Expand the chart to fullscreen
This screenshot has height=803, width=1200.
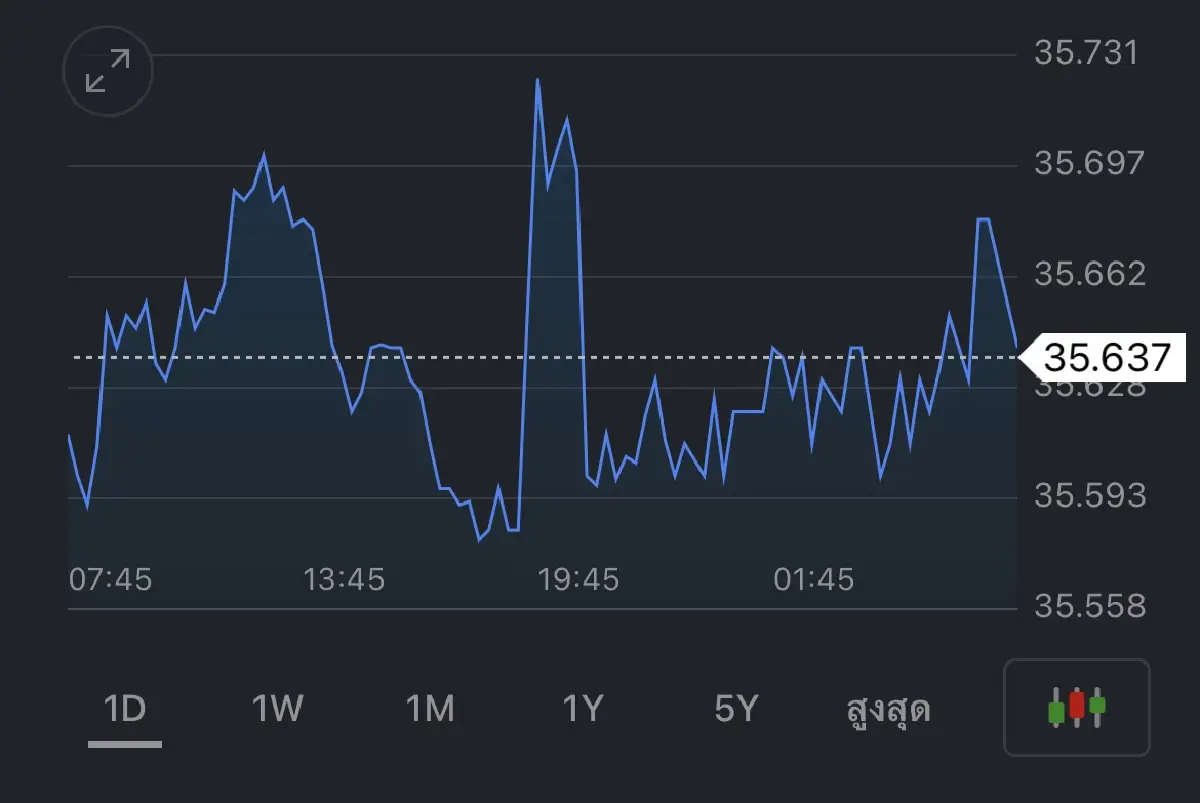coord(108,72)
